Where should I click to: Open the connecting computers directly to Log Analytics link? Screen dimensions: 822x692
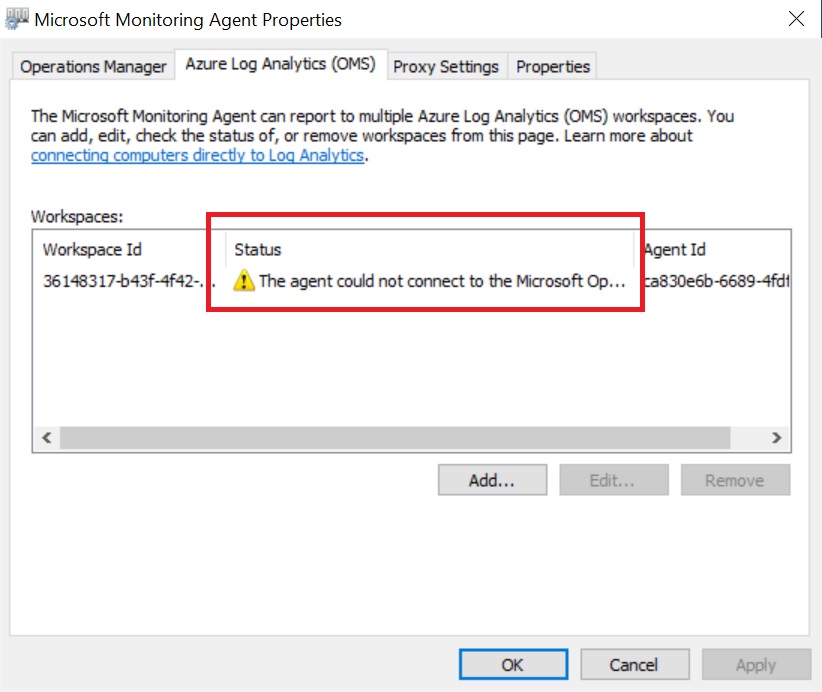click(196, 155)
